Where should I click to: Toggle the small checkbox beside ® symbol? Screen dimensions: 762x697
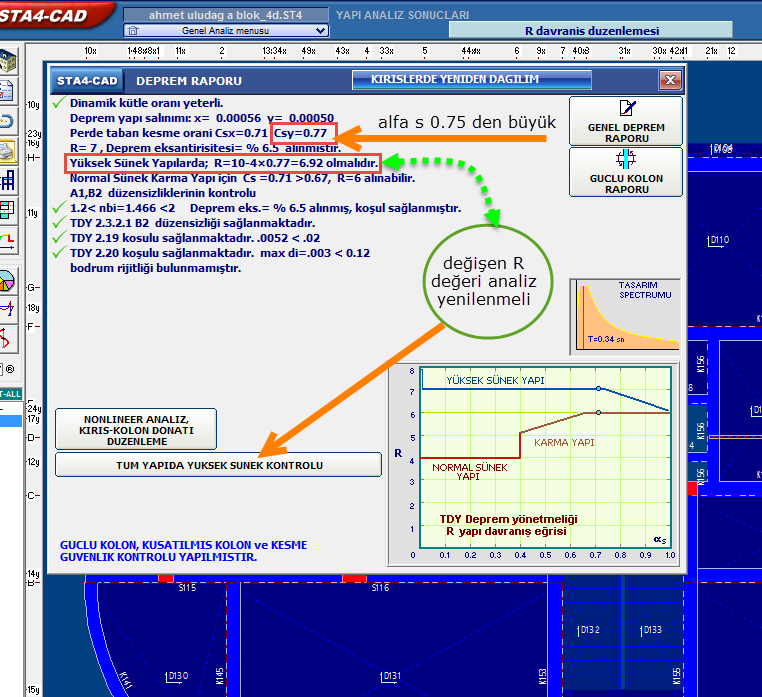3,369
